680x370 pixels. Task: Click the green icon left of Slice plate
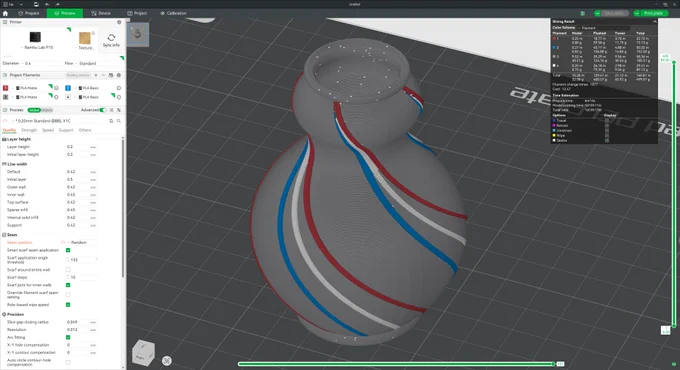(x=583, y=13)
